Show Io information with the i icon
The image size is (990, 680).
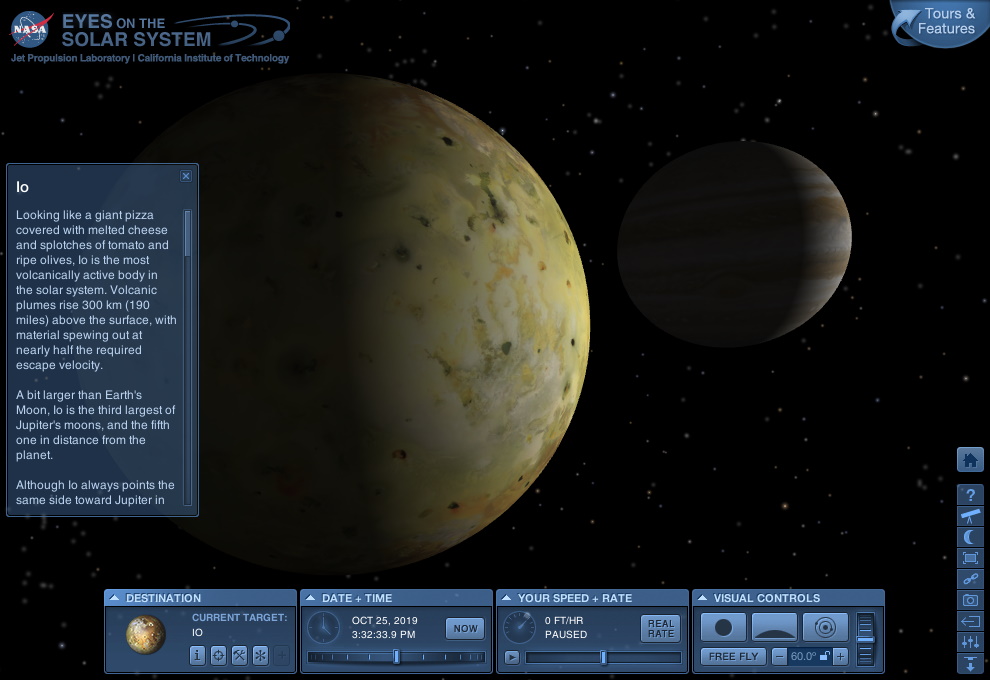coord(197,655)
